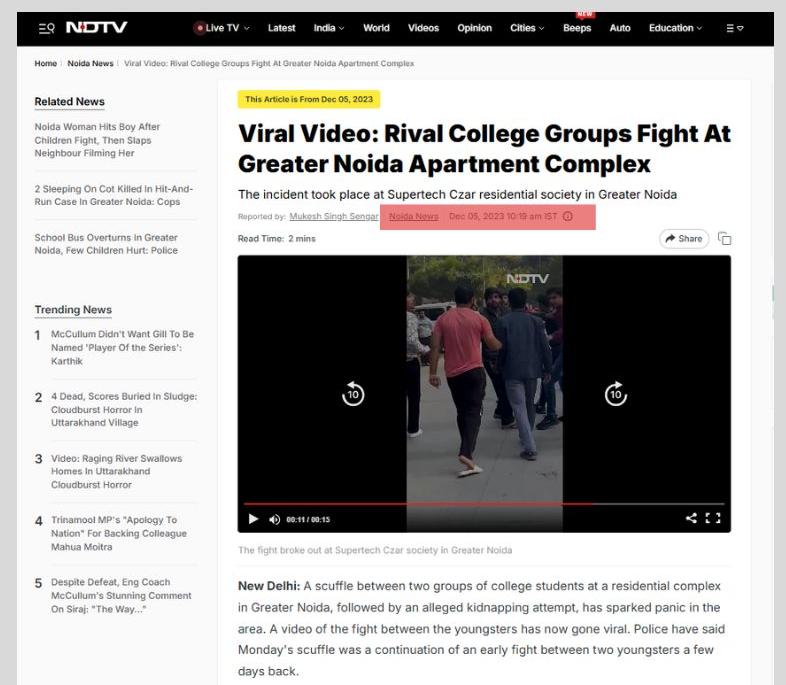Image resolution: width=786 pixels, height=685 pixels.
Task: Rewind the video 10 seconds
Action: click(x=353, y=393)
